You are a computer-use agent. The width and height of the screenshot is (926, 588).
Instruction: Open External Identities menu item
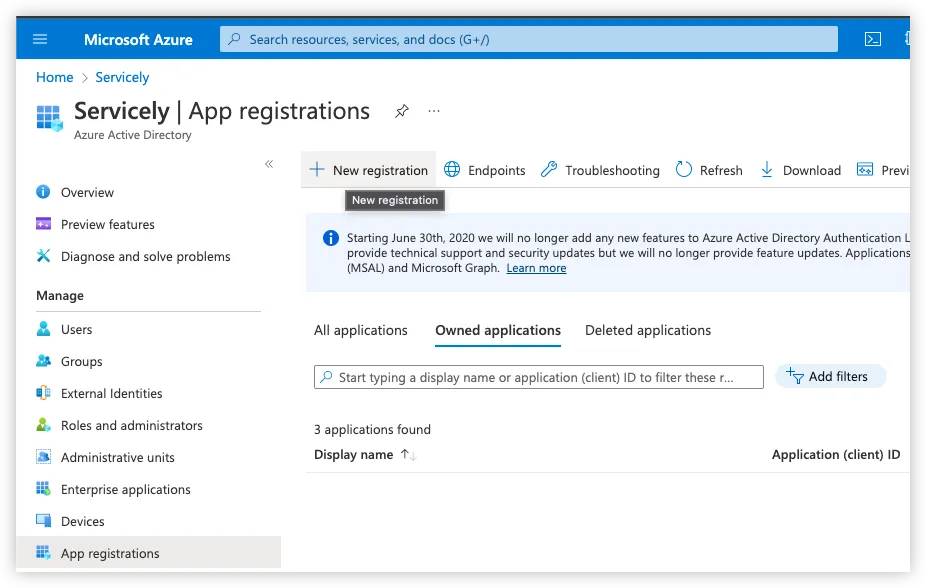pyautogui.click(x=111, y=393)
